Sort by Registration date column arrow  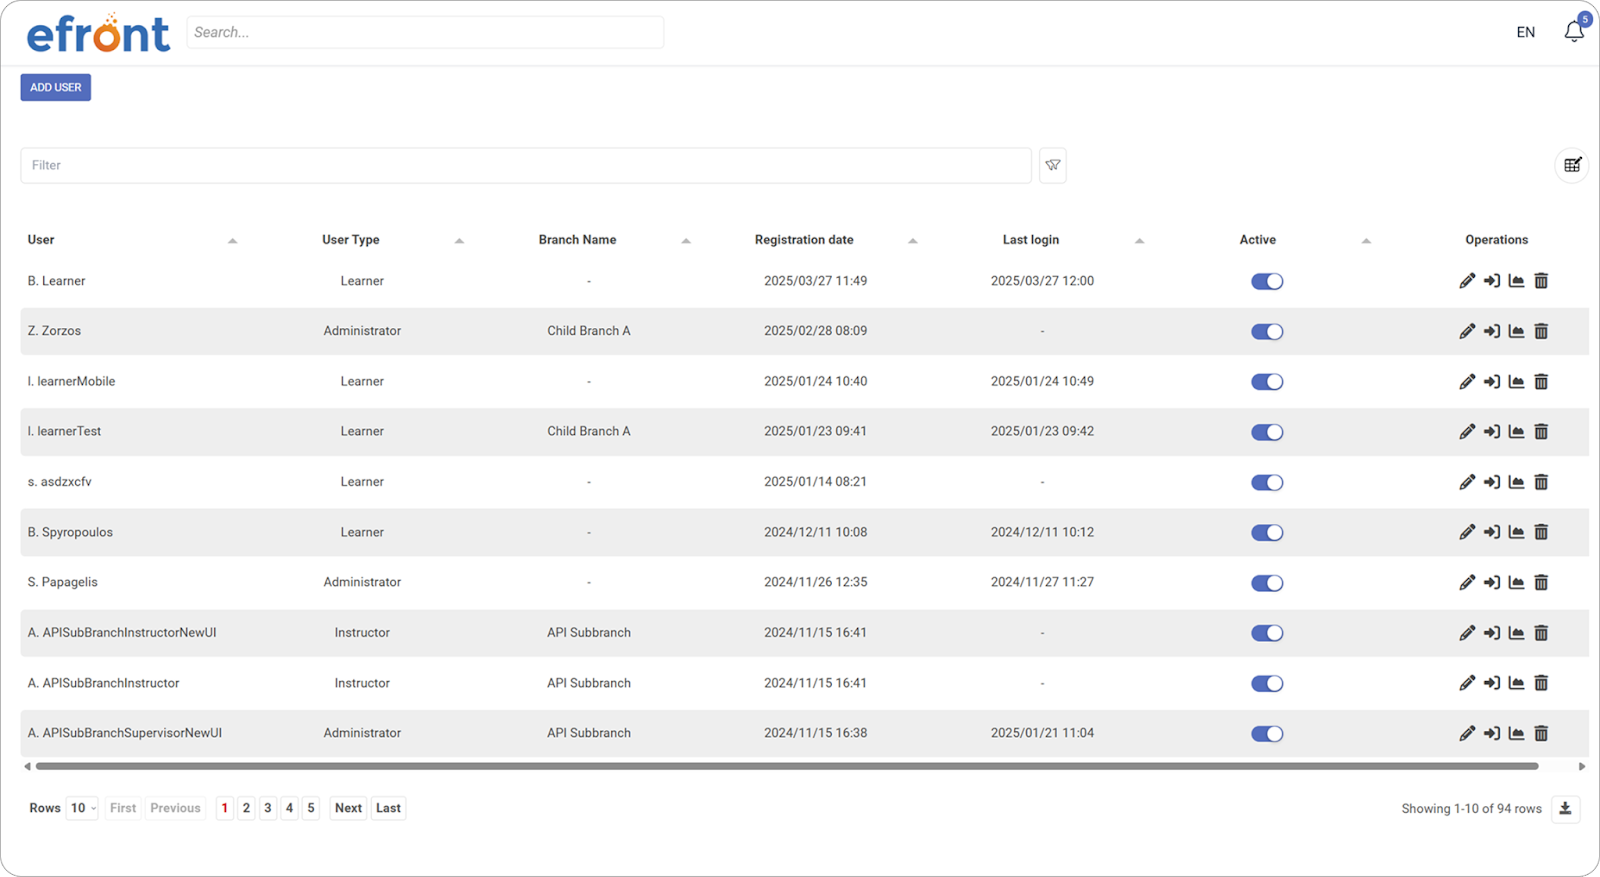pos(912,241)
